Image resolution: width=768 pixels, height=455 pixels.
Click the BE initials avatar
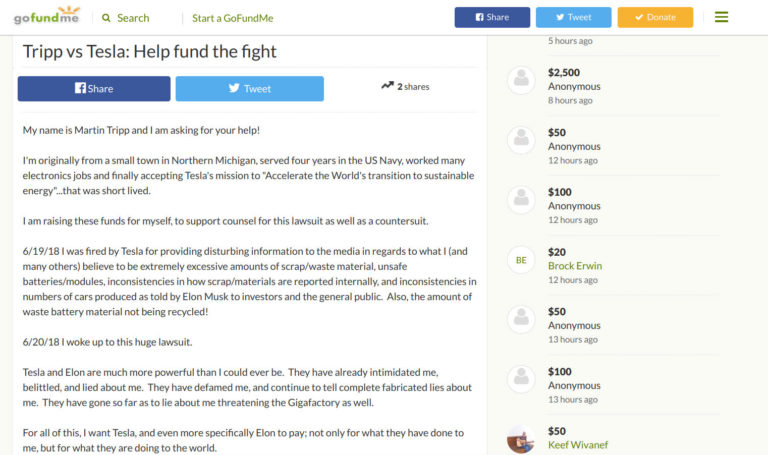pos(521,260)
